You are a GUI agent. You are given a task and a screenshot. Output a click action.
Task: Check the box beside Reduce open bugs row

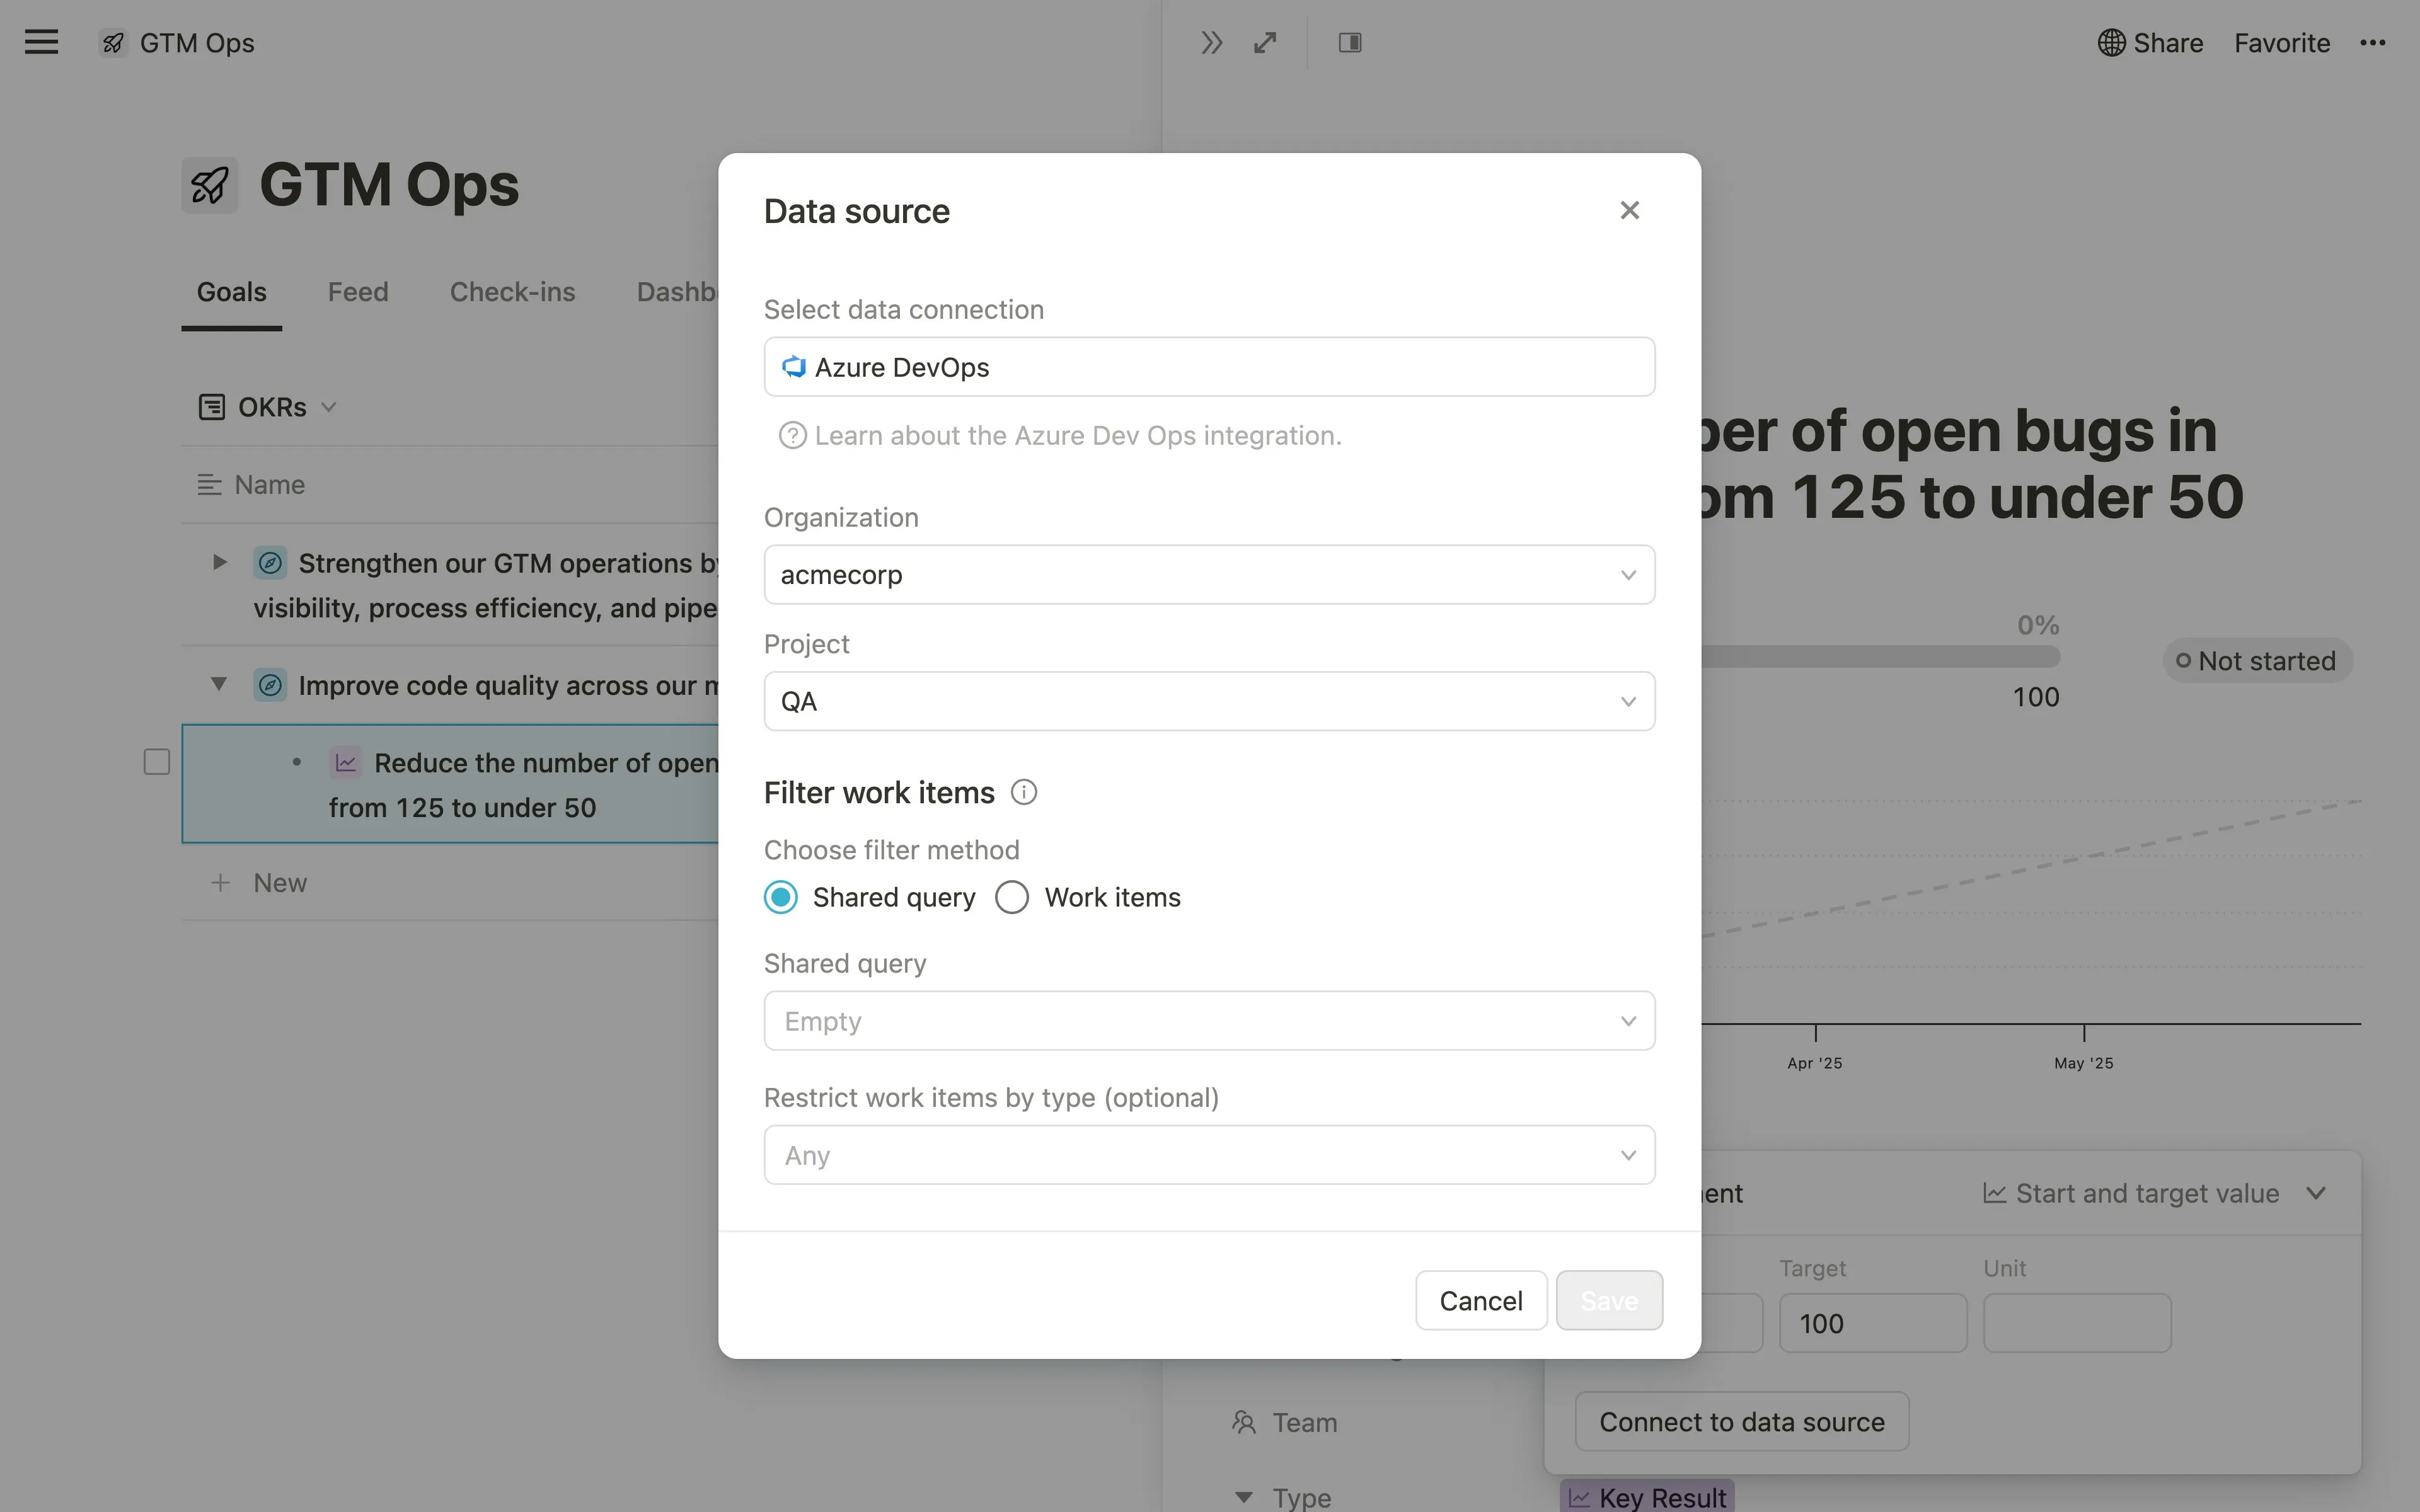pos(157,762)
